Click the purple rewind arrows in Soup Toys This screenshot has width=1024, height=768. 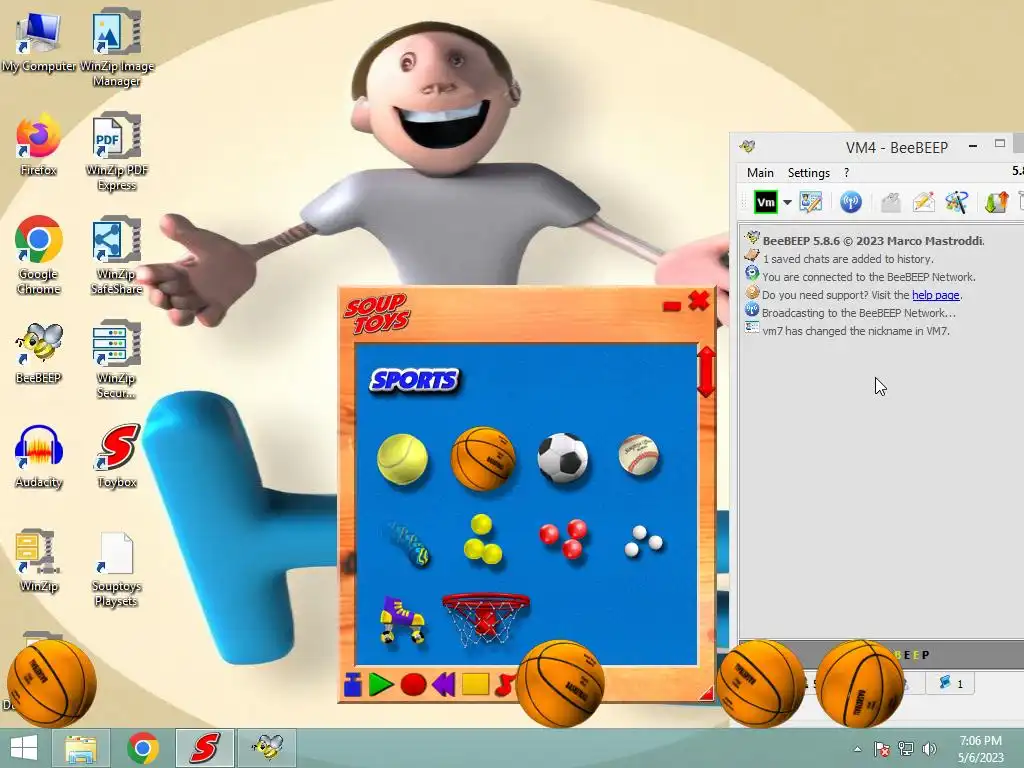(443, 684)
